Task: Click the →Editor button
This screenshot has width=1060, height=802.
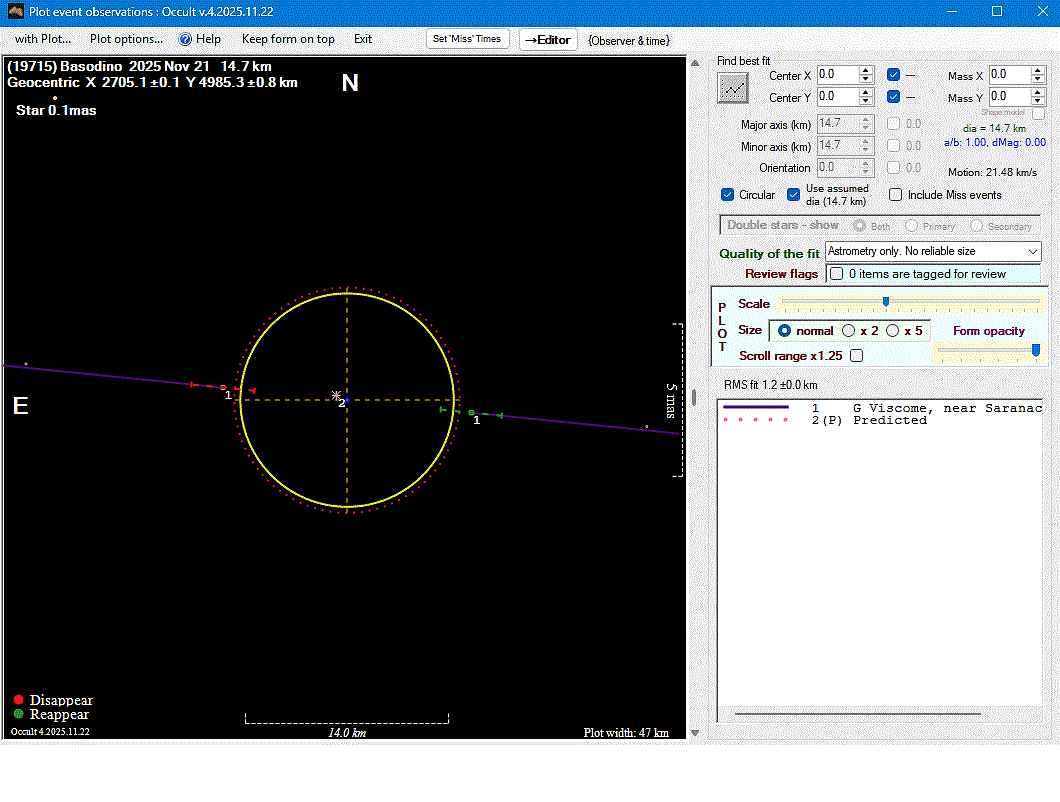Action: click(548, 40)
